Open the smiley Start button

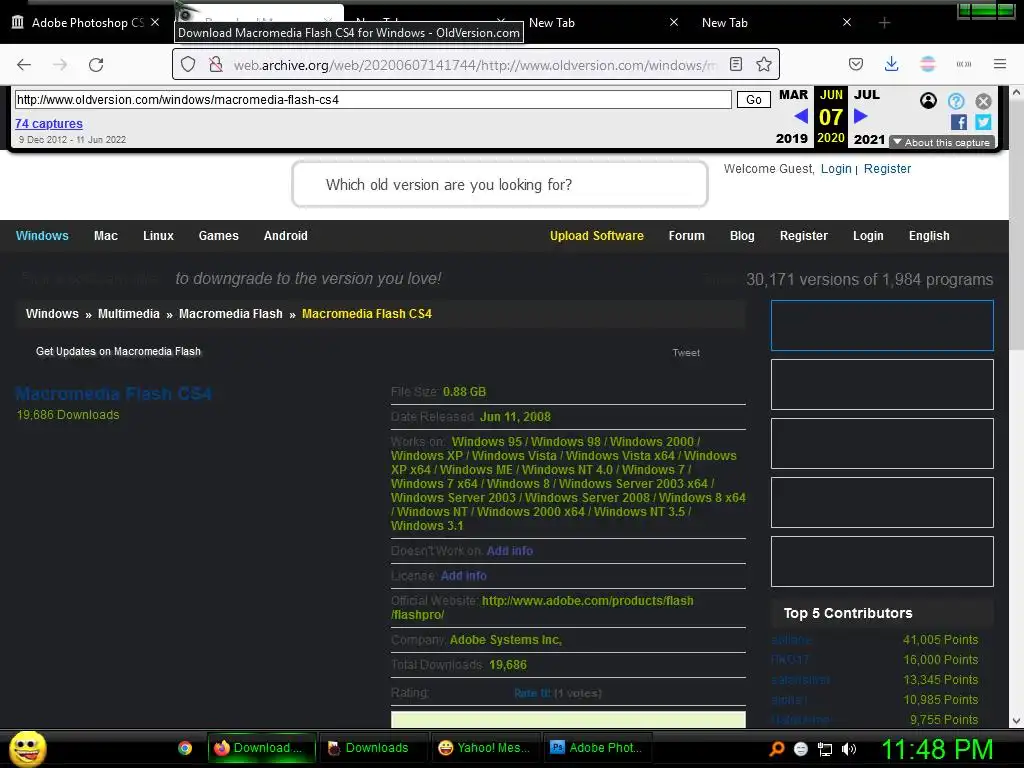(27, 748)
